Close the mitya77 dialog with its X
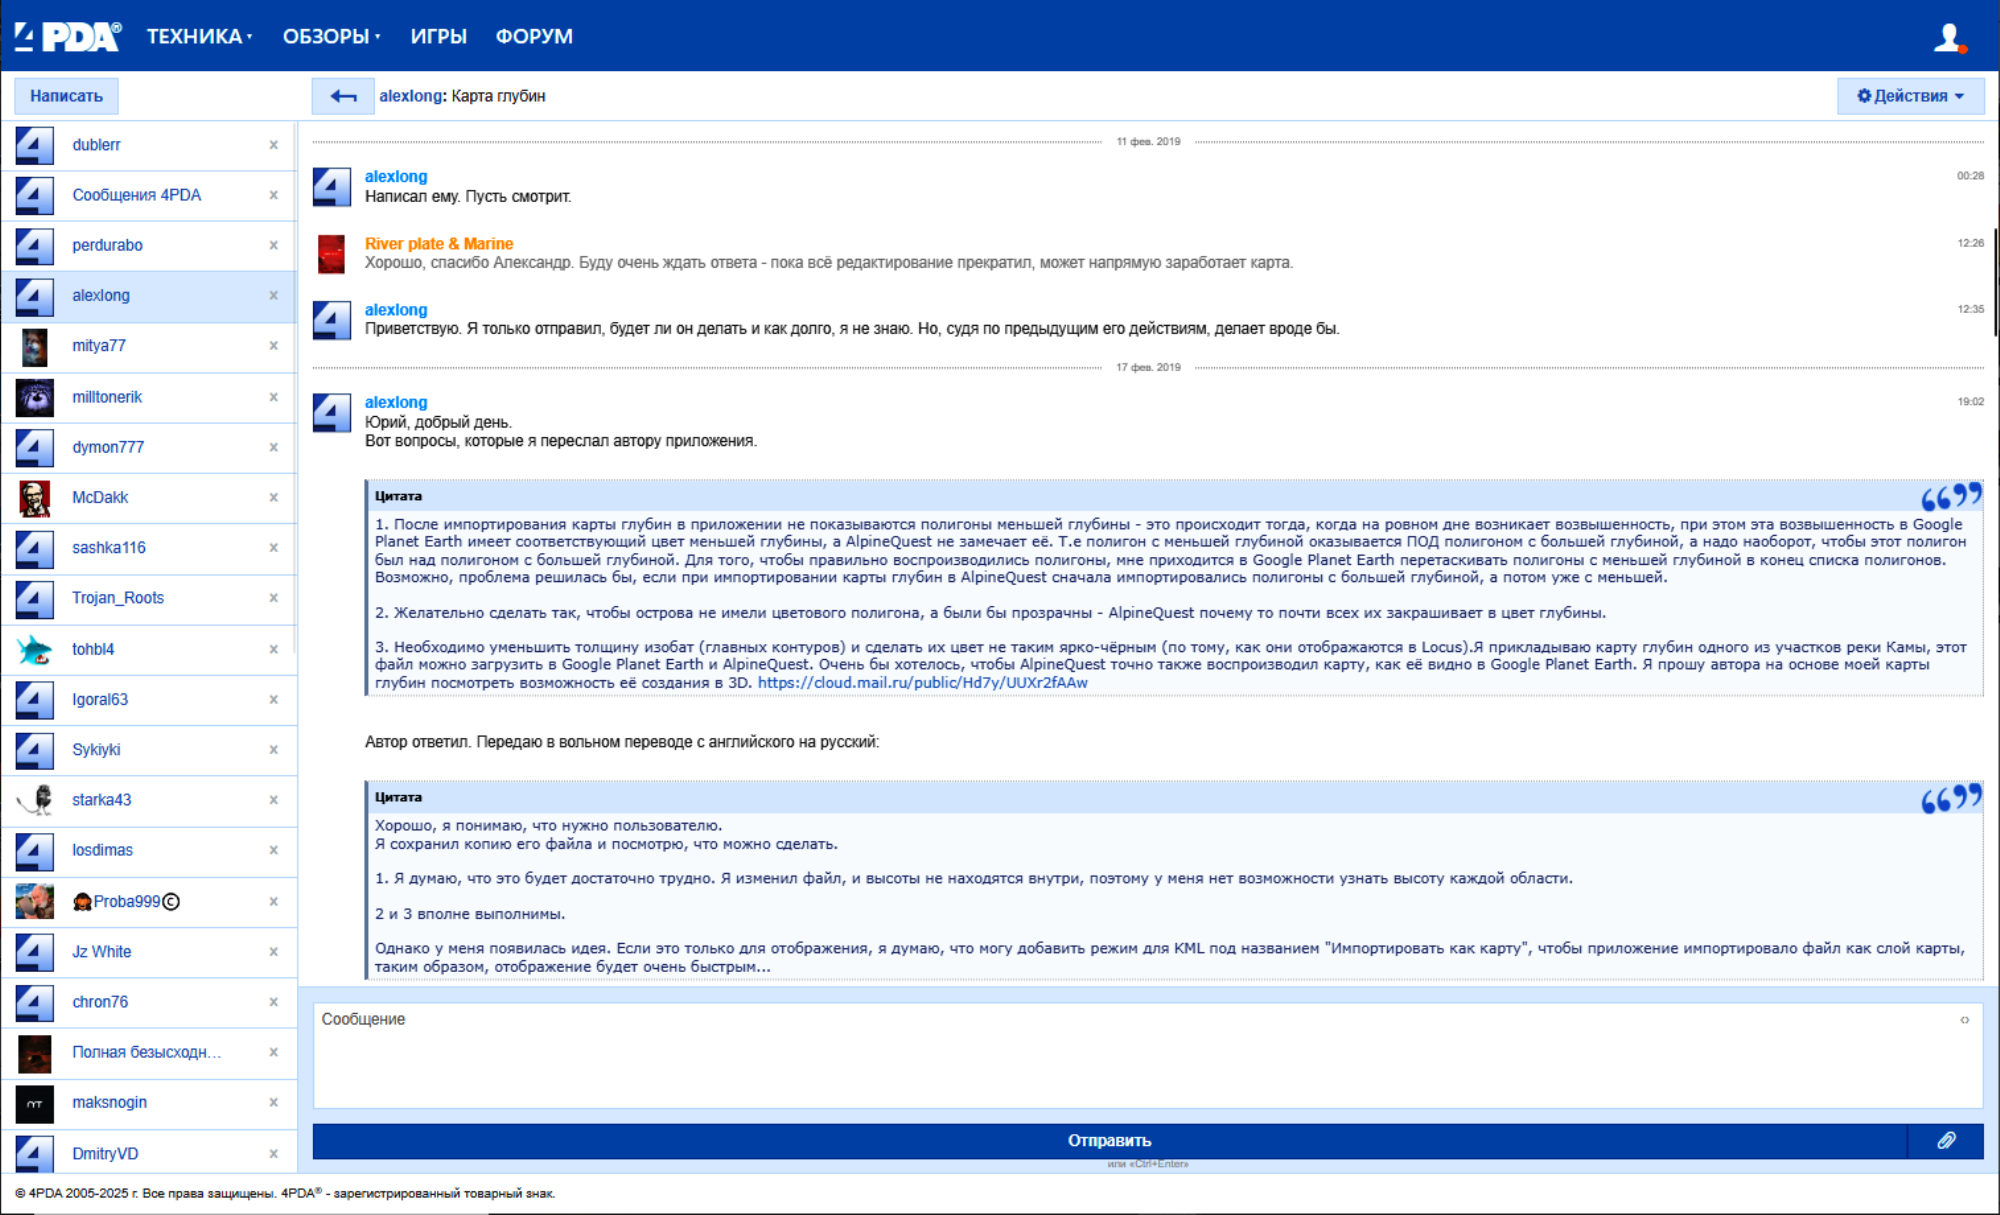2000x1215 pixels. pyautogui.click(x=273, y=346)
